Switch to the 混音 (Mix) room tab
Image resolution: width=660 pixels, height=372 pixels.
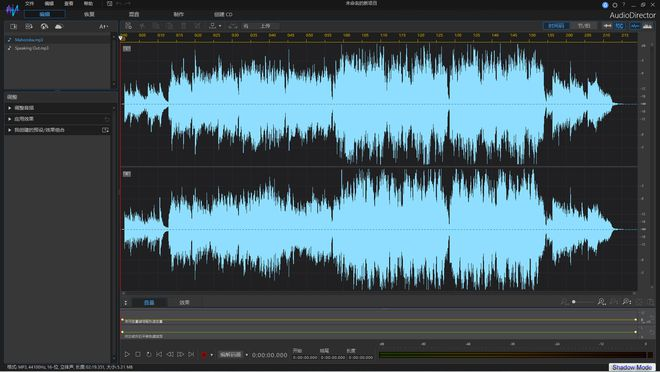[x=134, y=14]
